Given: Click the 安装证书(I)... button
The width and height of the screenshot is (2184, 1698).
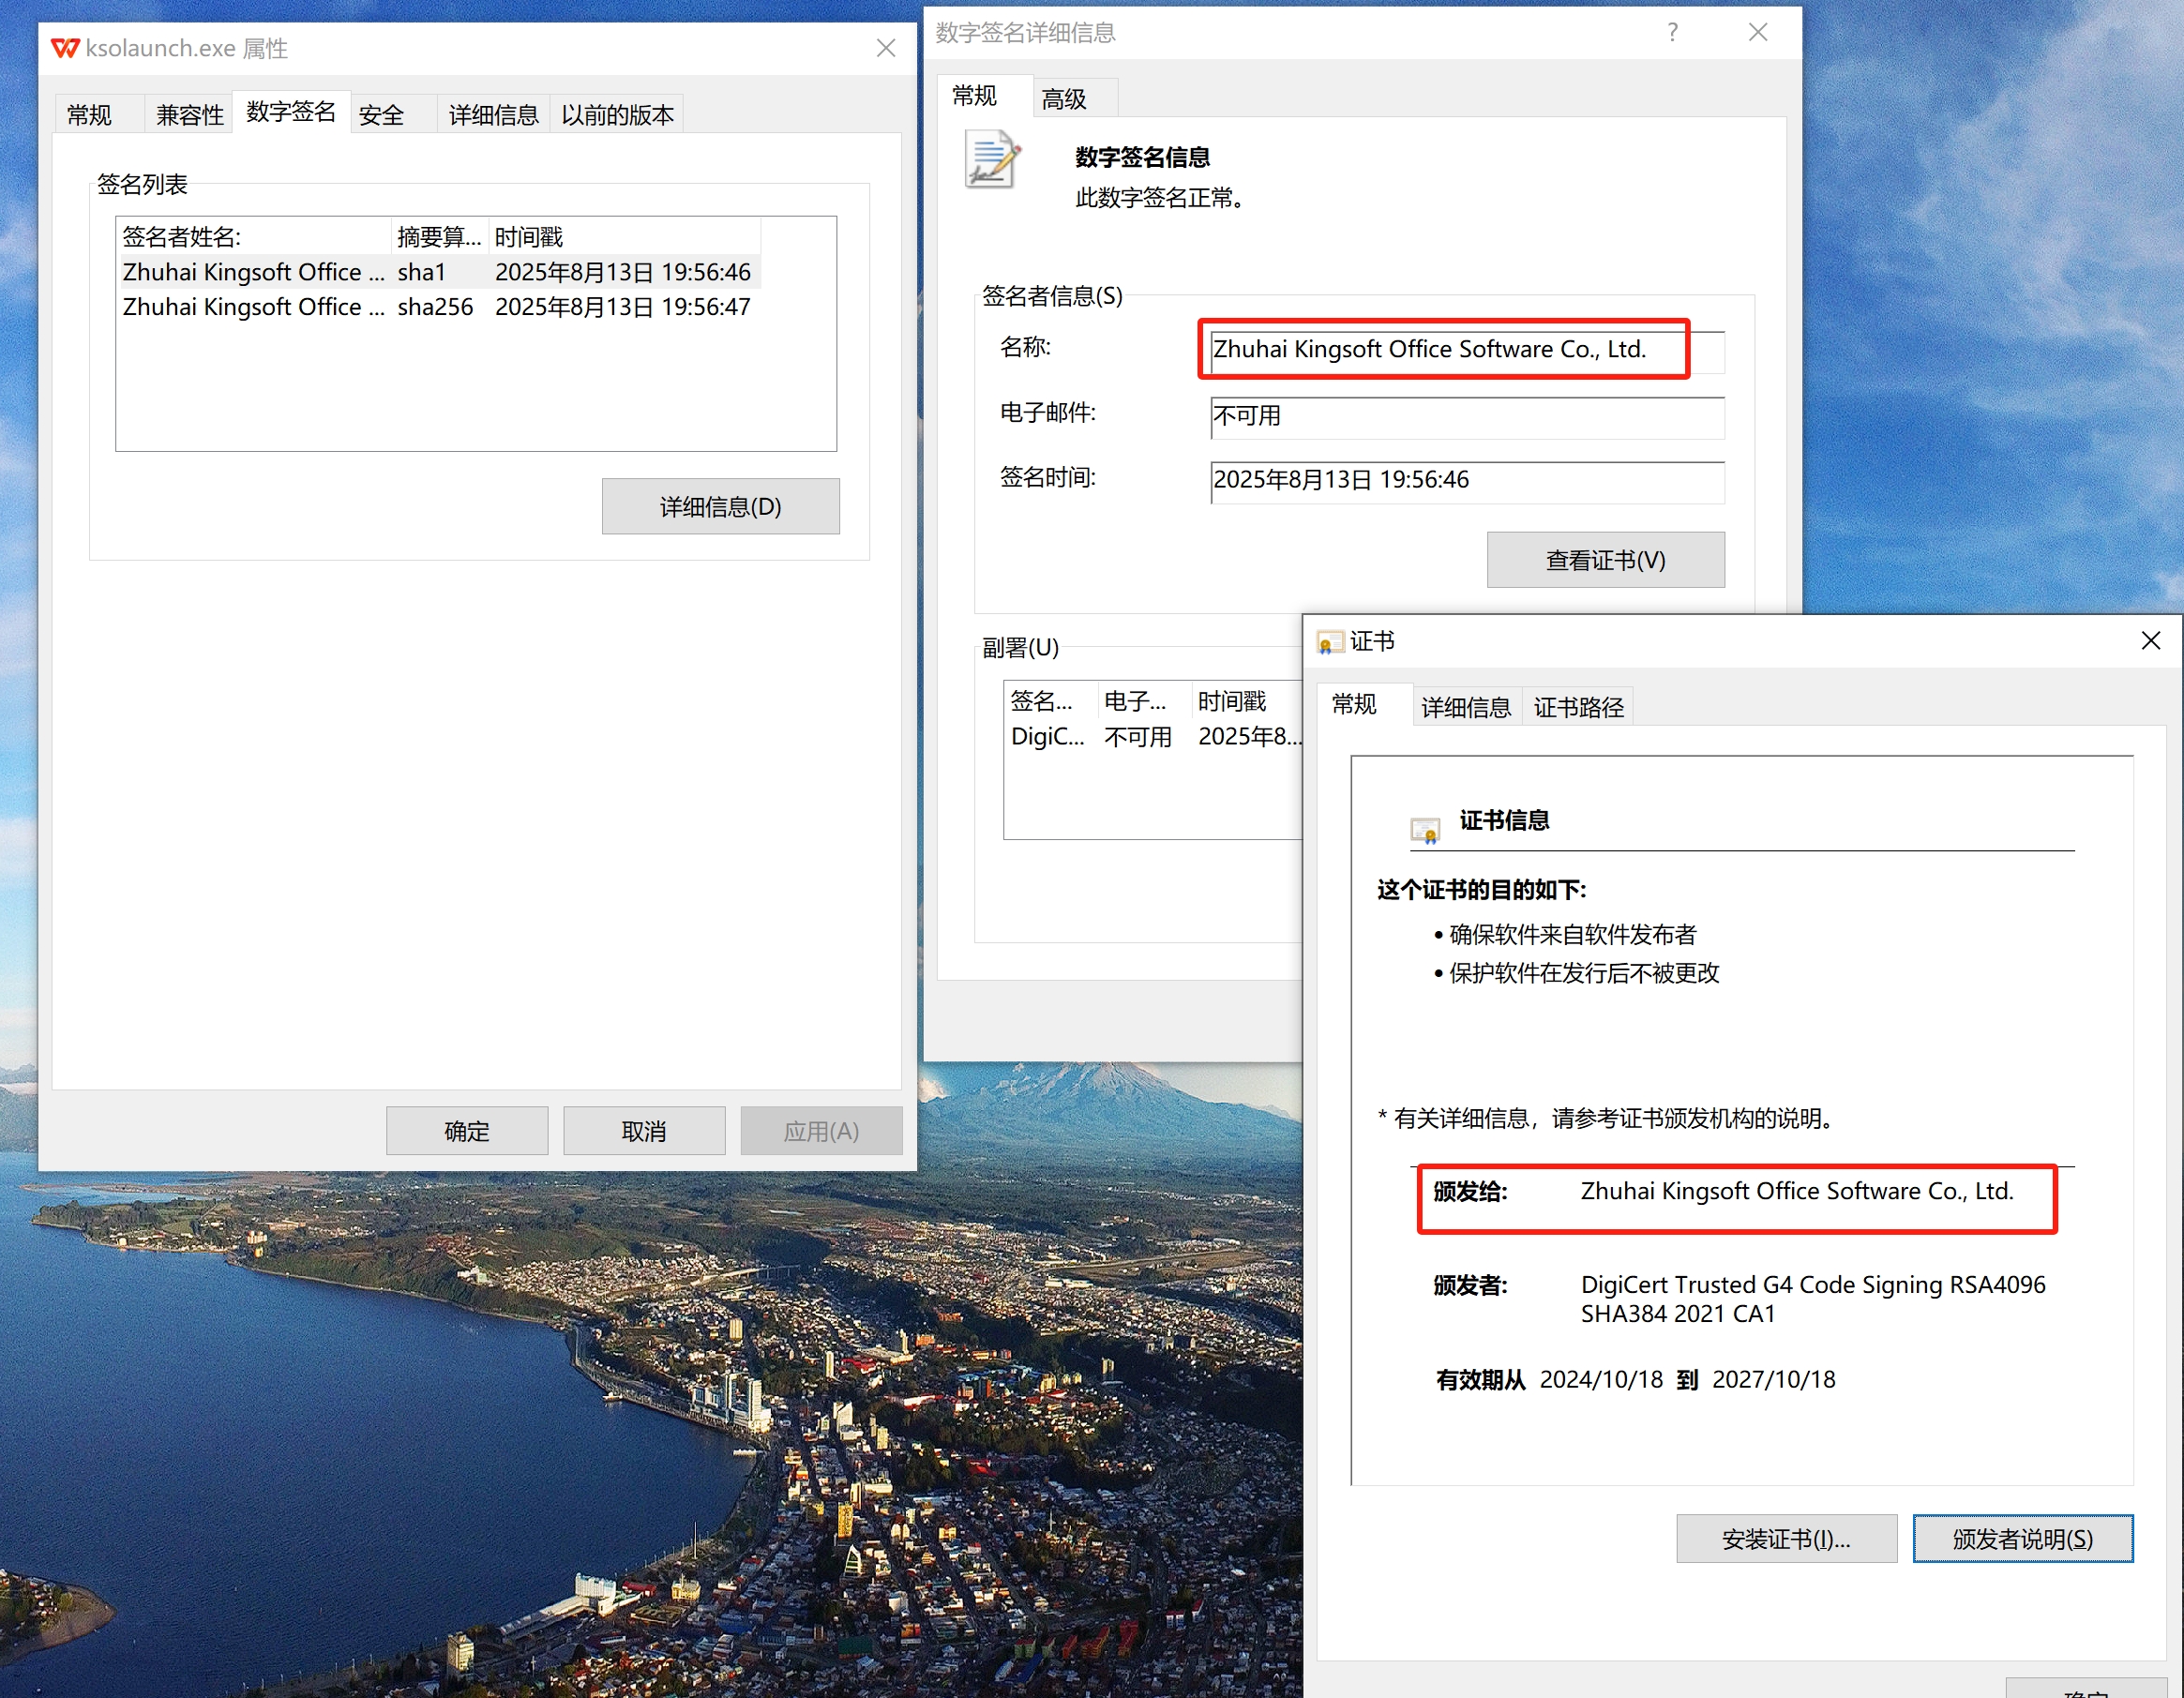Looking at the screenshot, I should [1786, 1539].
